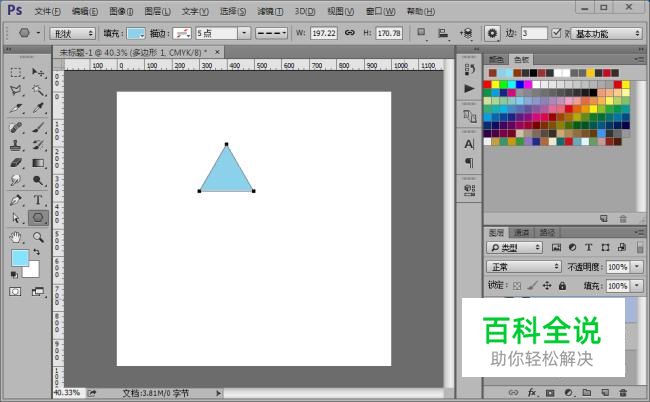
Task: Click the width W value field
Action: (324, 33)
